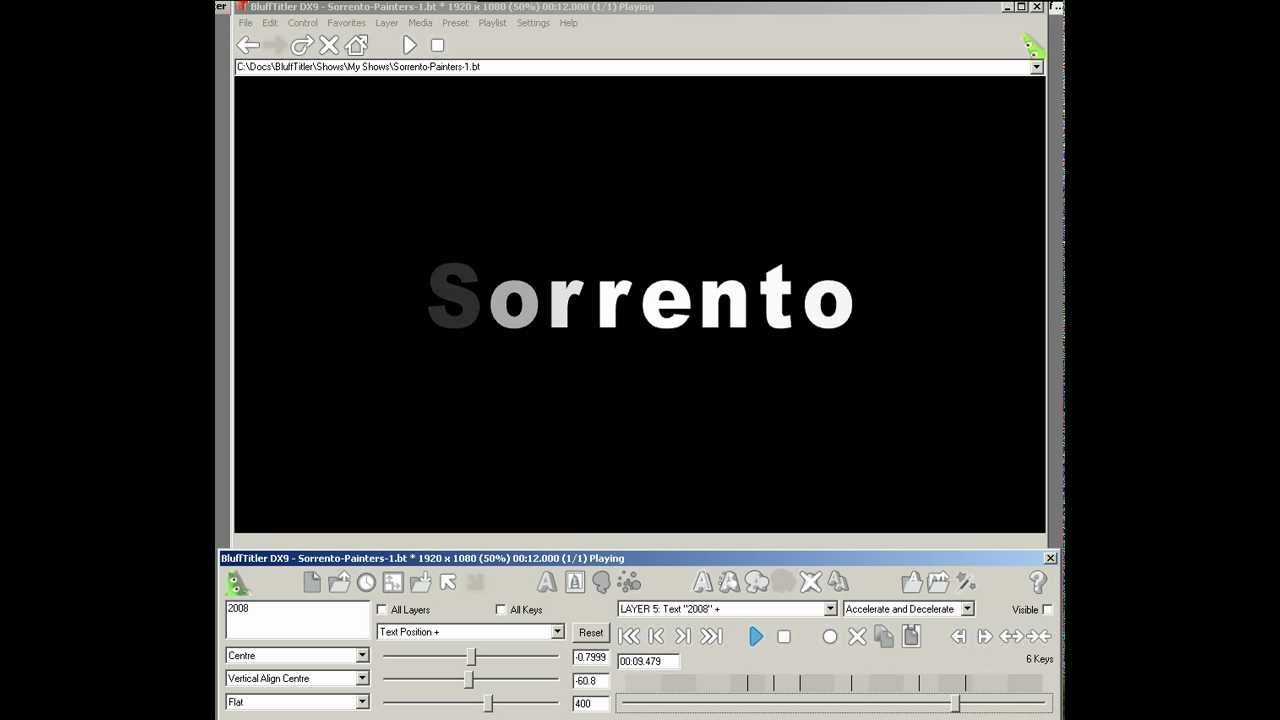The height and width of the screenshot is (720, 1280).
Task: Click the right-arrow key shift icon
Action: 985,636
